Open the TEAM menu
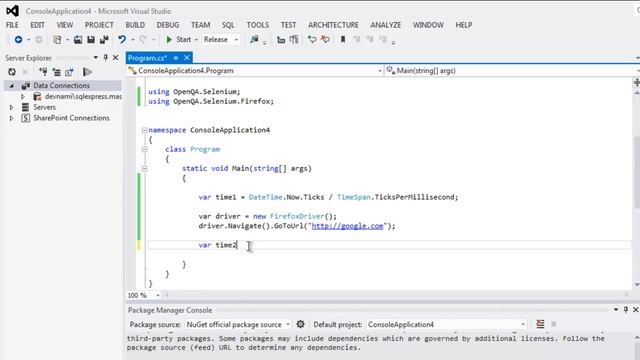Screen dimensions: 640x360 (201, 25)
